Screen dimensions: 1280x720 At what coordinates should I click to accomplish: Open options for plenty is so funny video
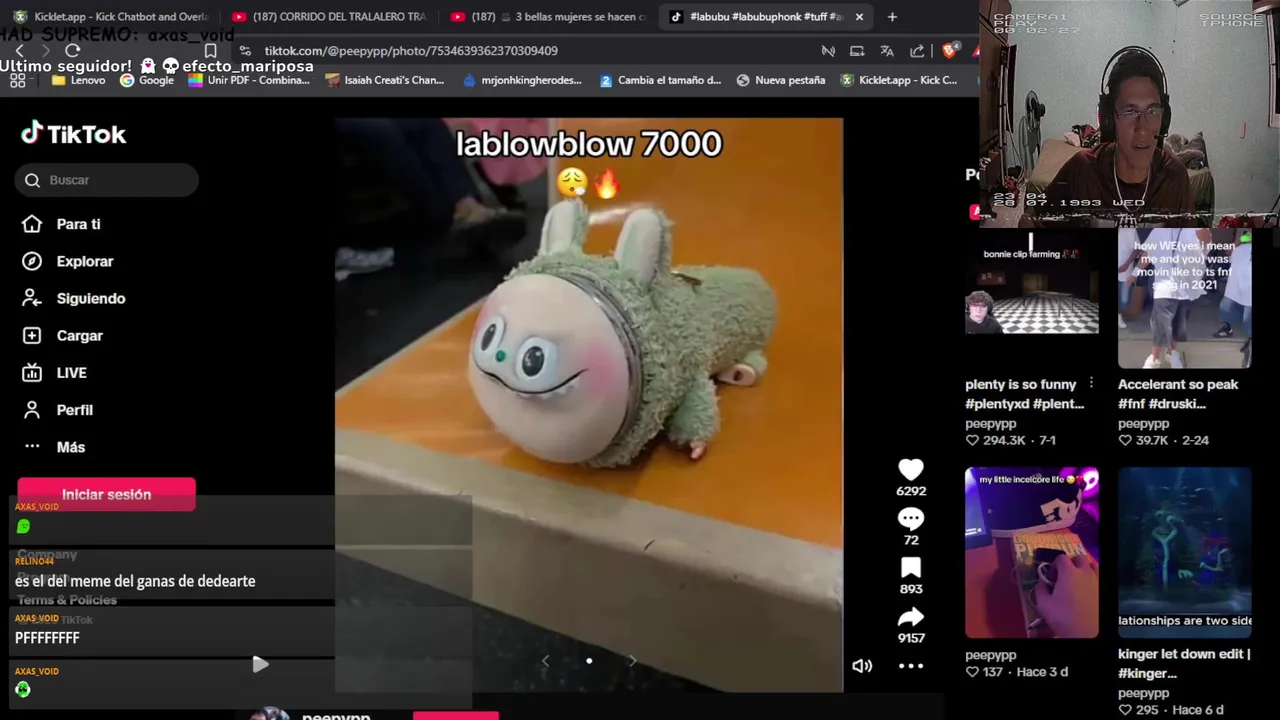coord(1091,384)
